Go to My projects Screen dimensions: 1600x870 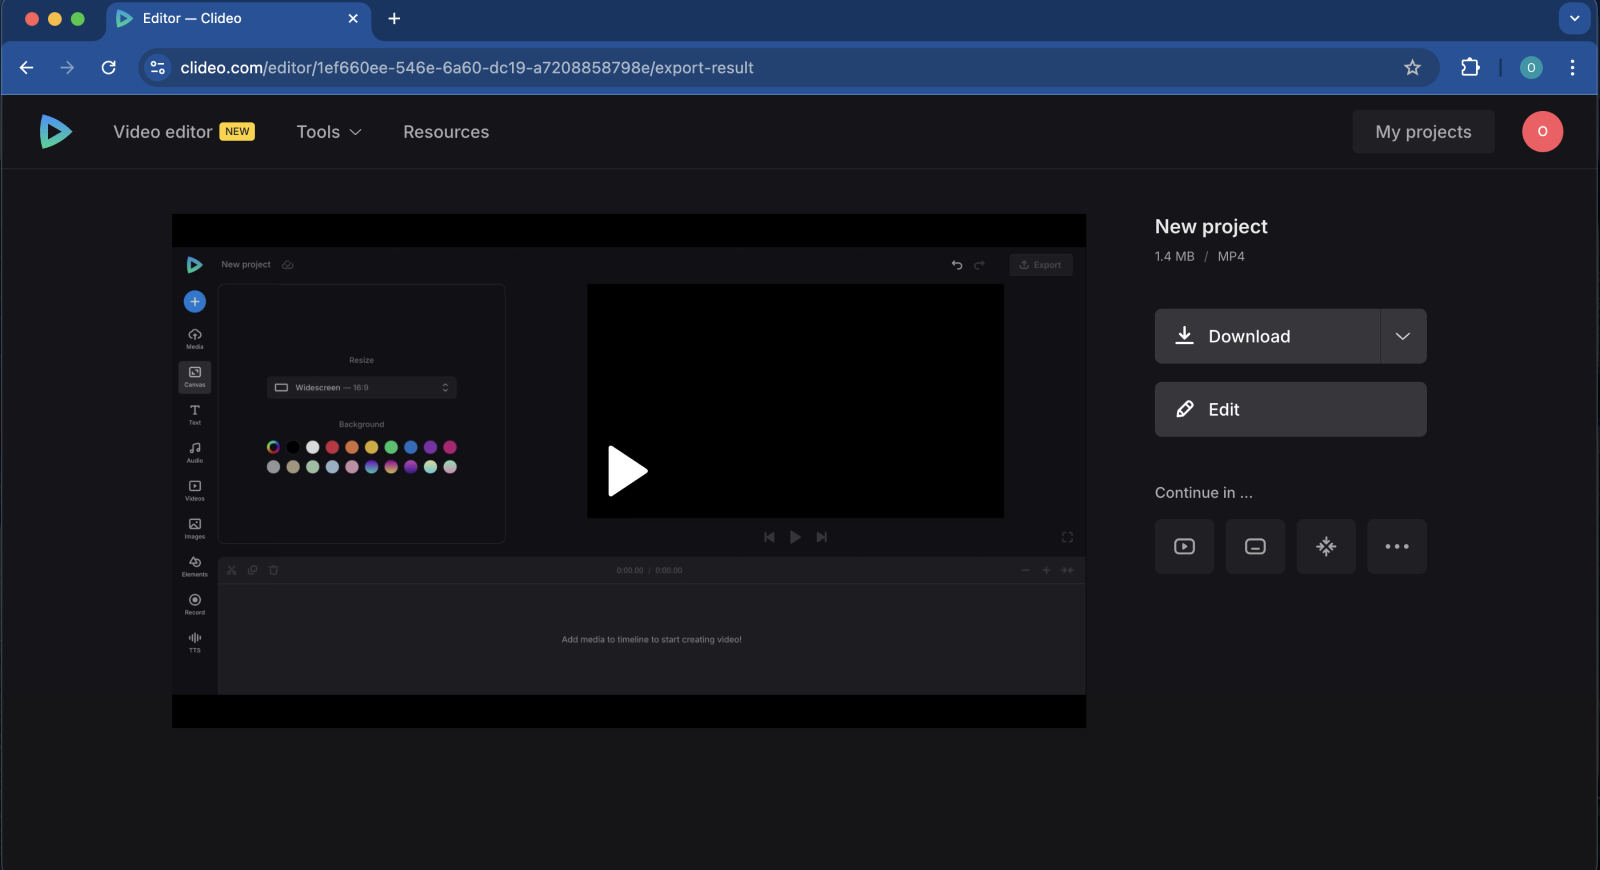click(1423, 132)
